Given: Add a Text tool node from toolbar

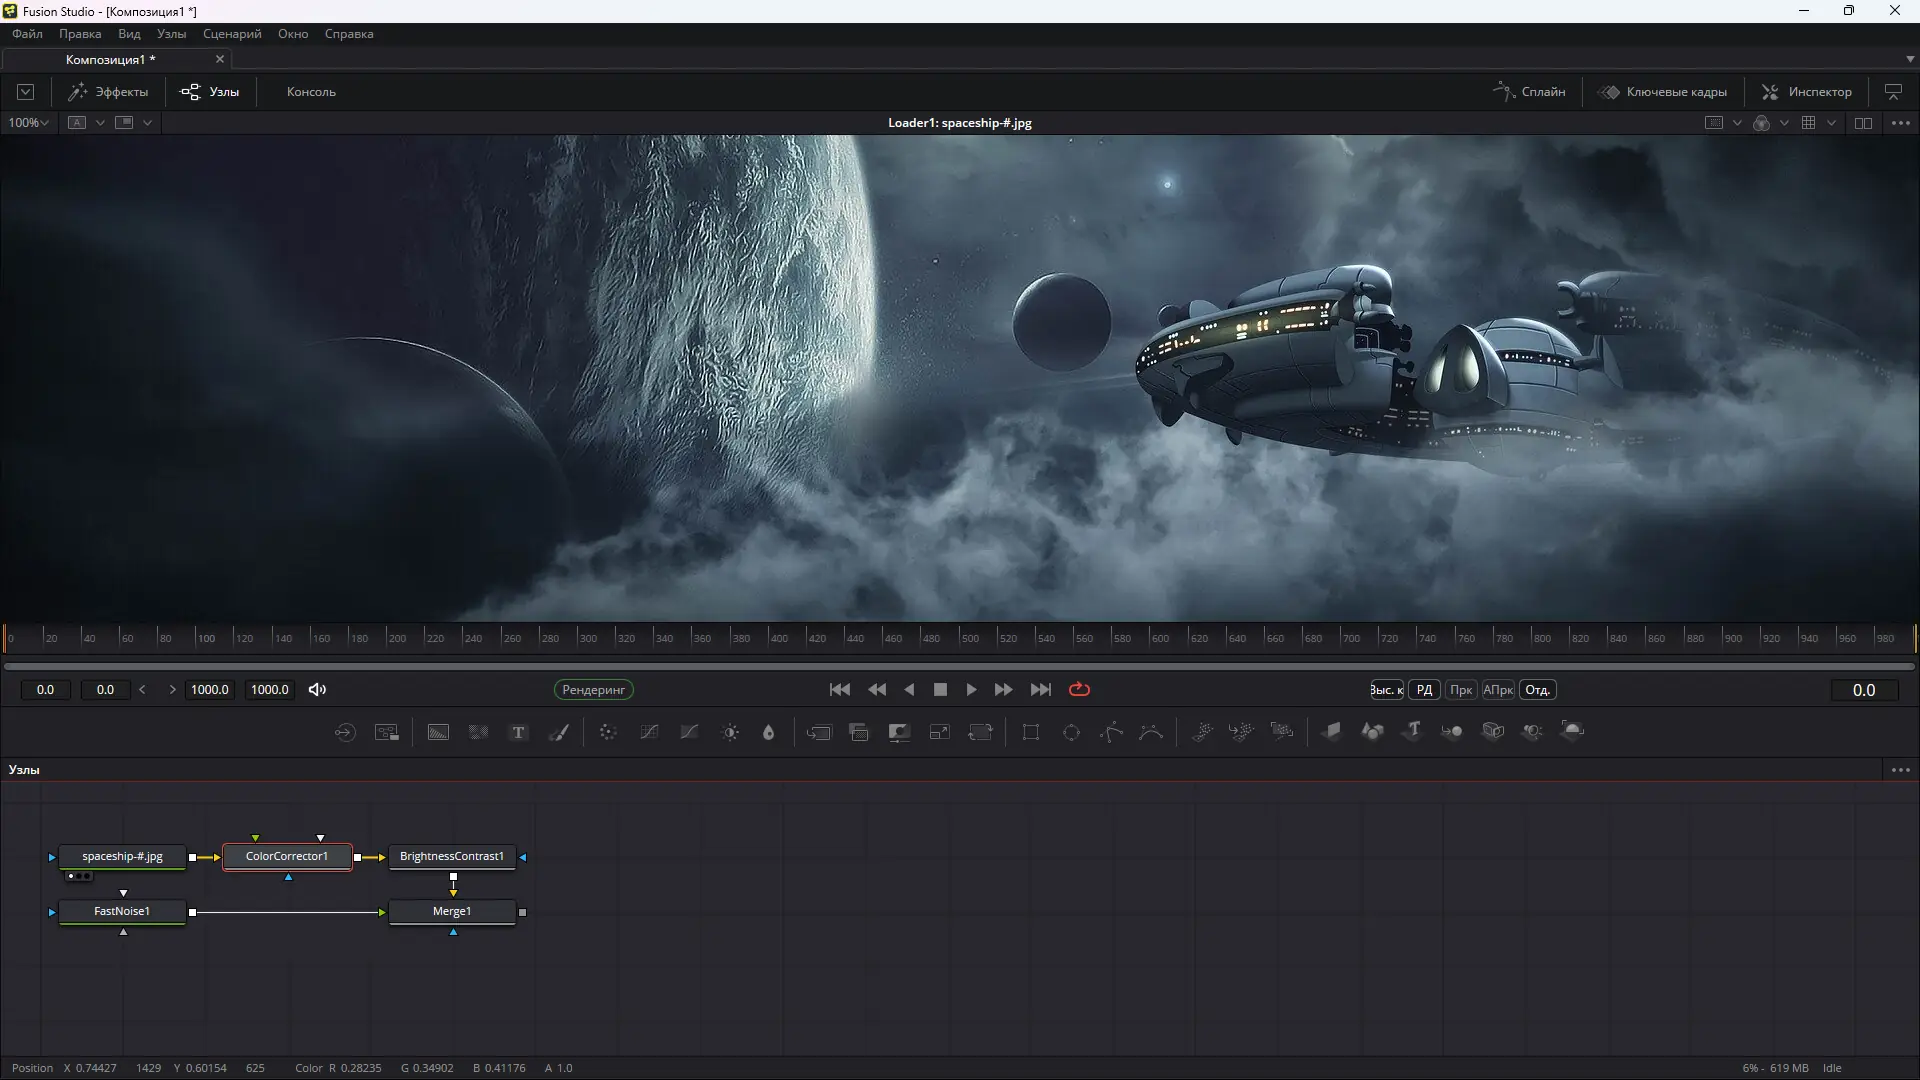Looking at the screenshot, I should click(x=518, y=732).
